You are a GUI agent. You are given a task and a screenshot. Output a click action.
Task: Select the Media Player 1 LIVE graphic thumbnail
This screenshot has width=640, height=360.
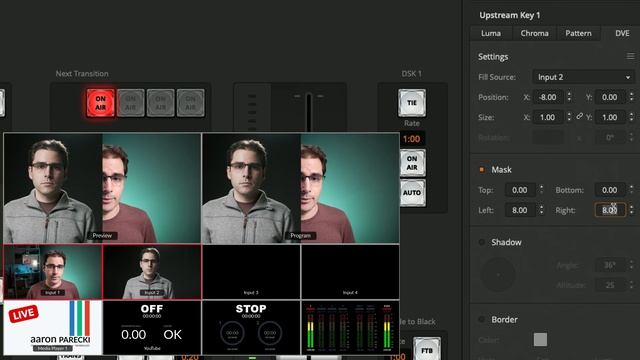click(x=53, y=327)
